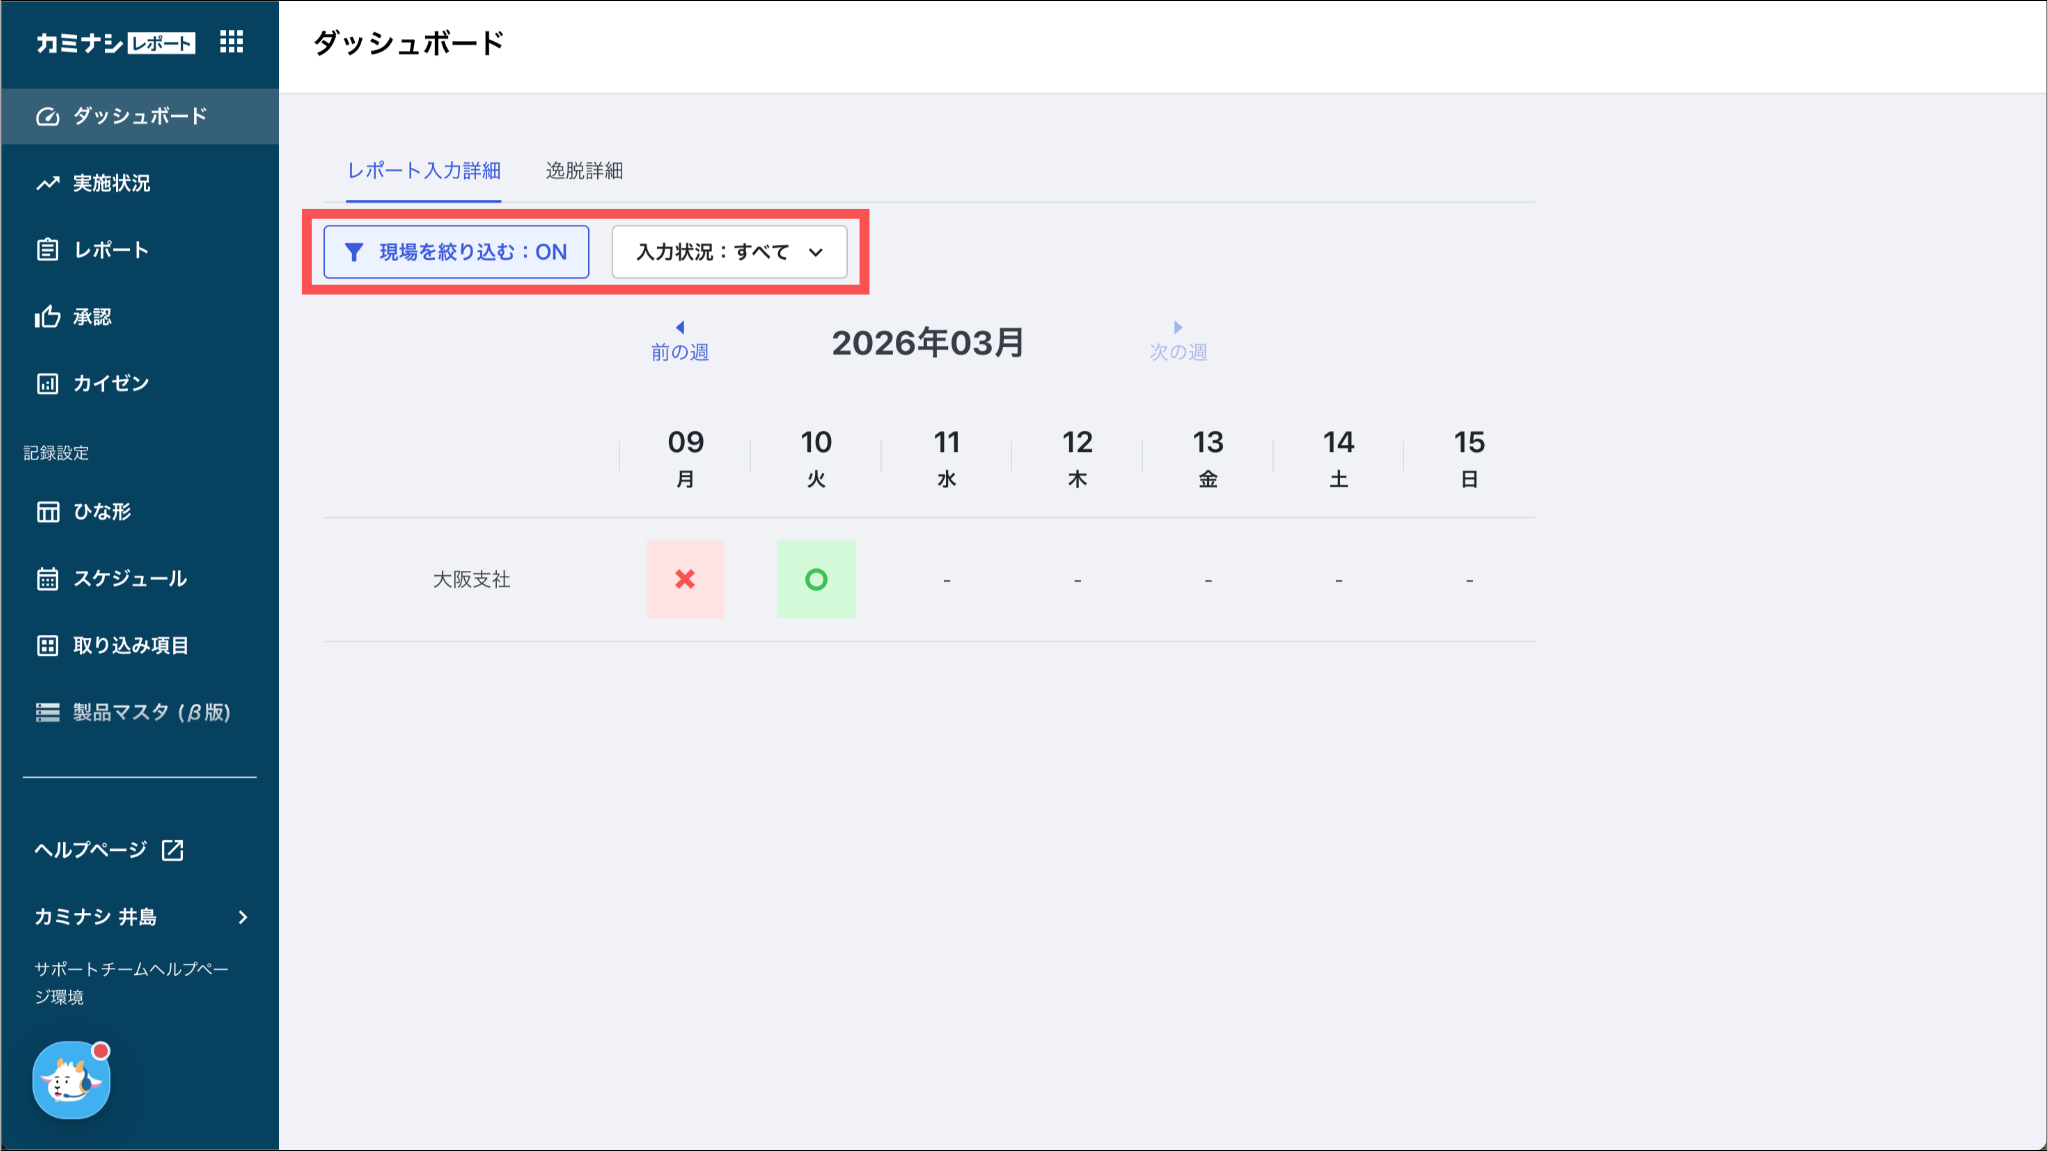This screenshot has width=2048, height=1151.
Task: Open スケジュール calendar icon
Action: tap(47, 579)
